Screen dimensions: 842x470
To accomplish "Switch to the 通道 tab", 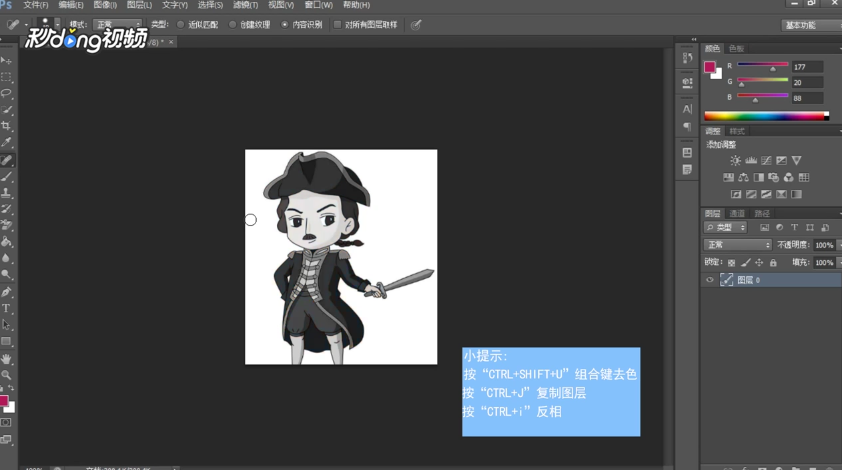I will tap(737, 213).
